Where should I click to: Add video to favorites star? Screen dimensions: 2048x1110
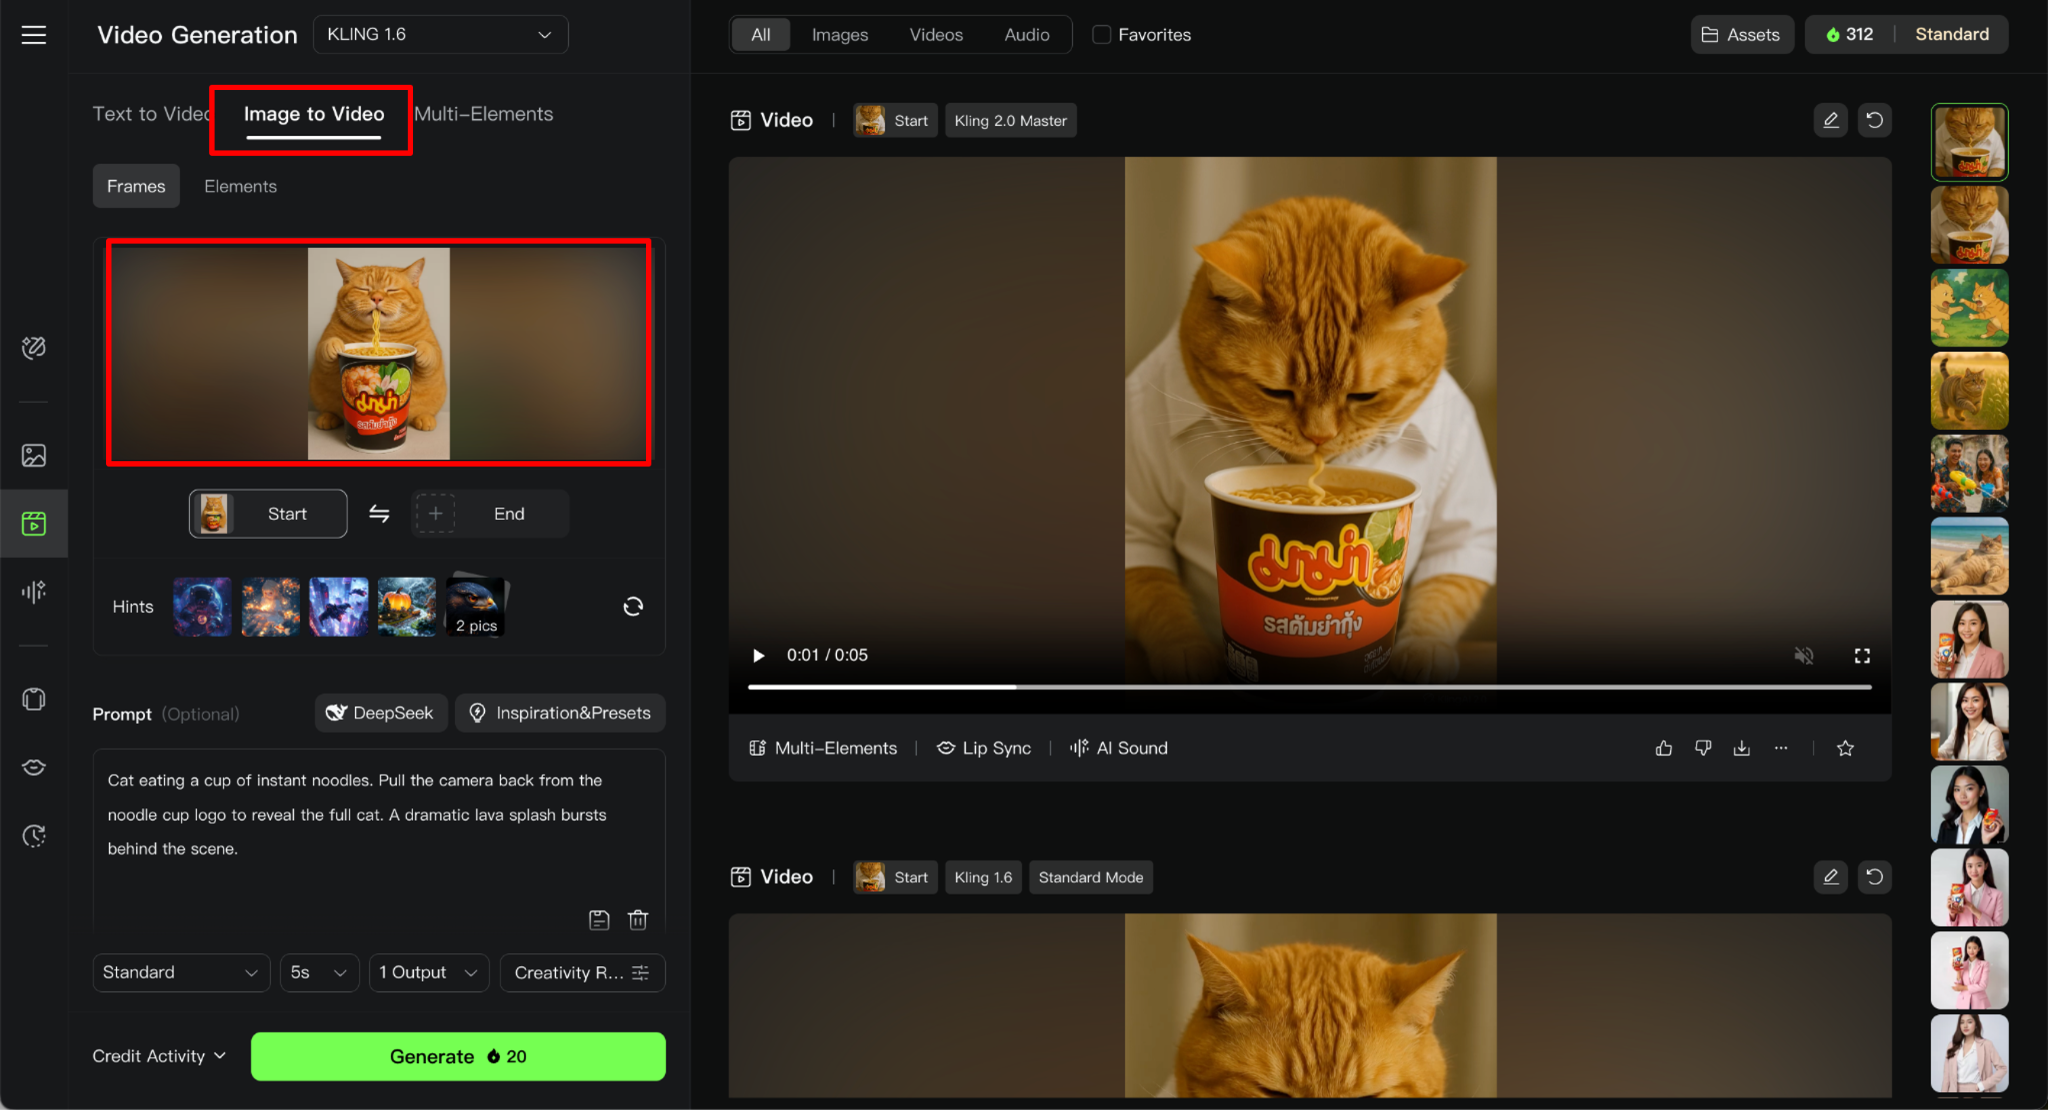1846,748
